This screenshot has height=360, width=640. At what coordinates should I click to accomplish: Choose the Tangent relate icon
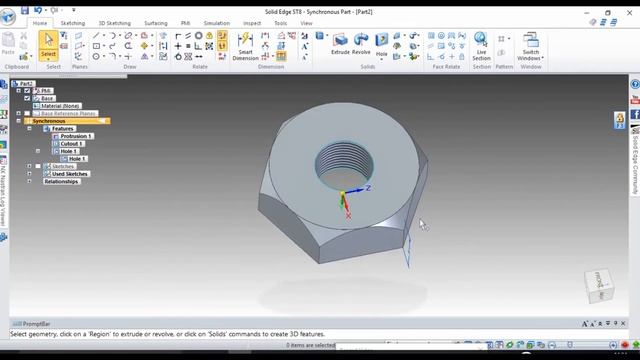coord(178,56)
